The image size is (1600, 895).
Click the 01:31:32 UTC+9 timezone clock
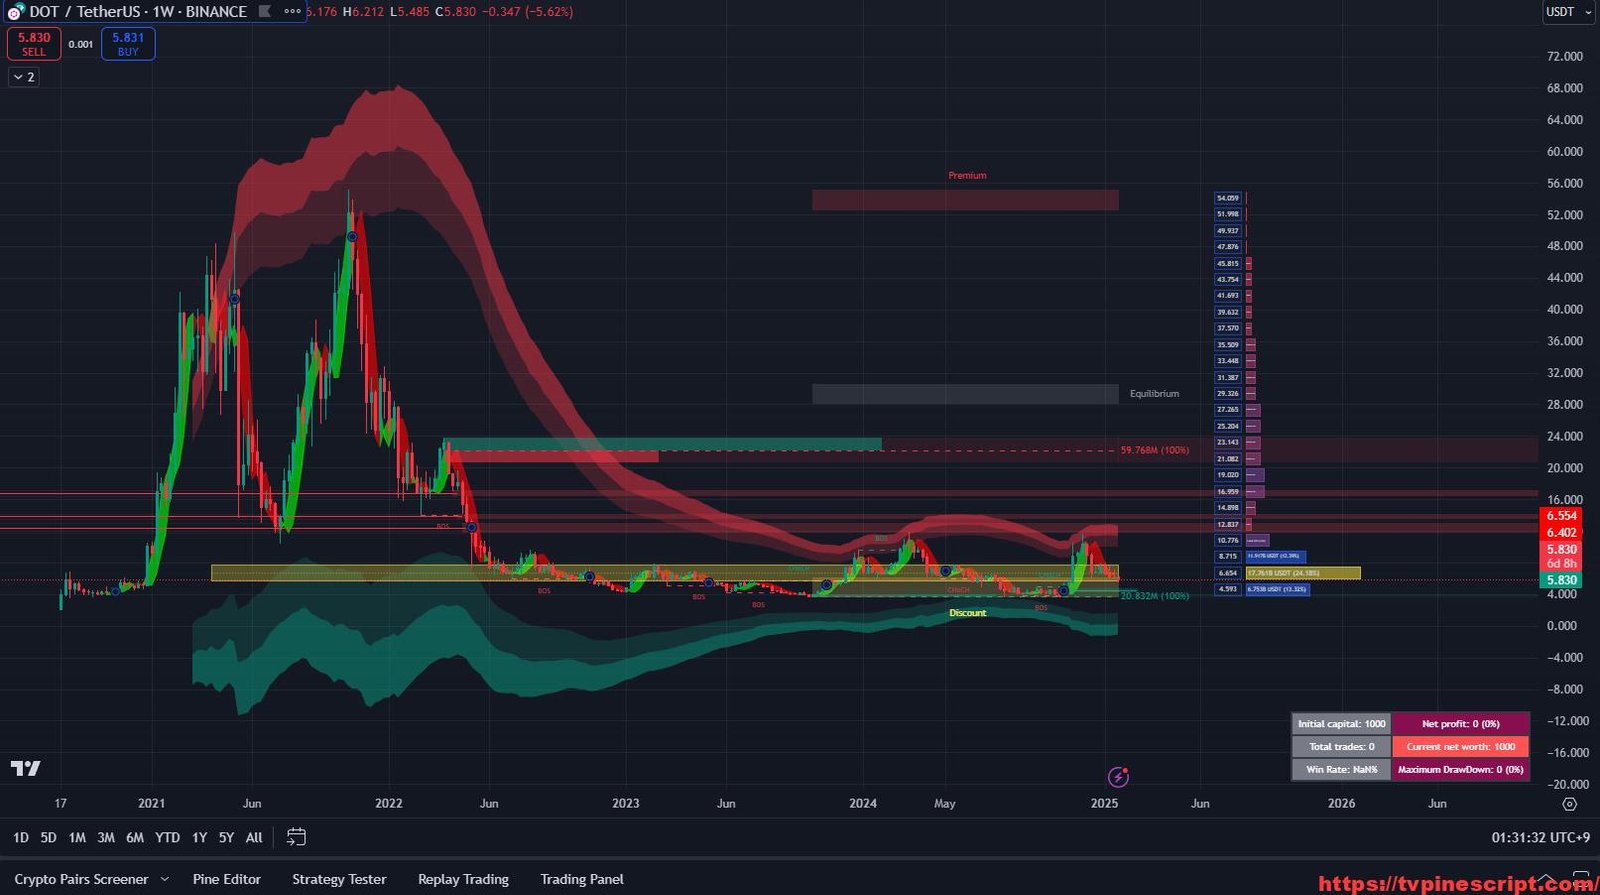pos(1540,838)
